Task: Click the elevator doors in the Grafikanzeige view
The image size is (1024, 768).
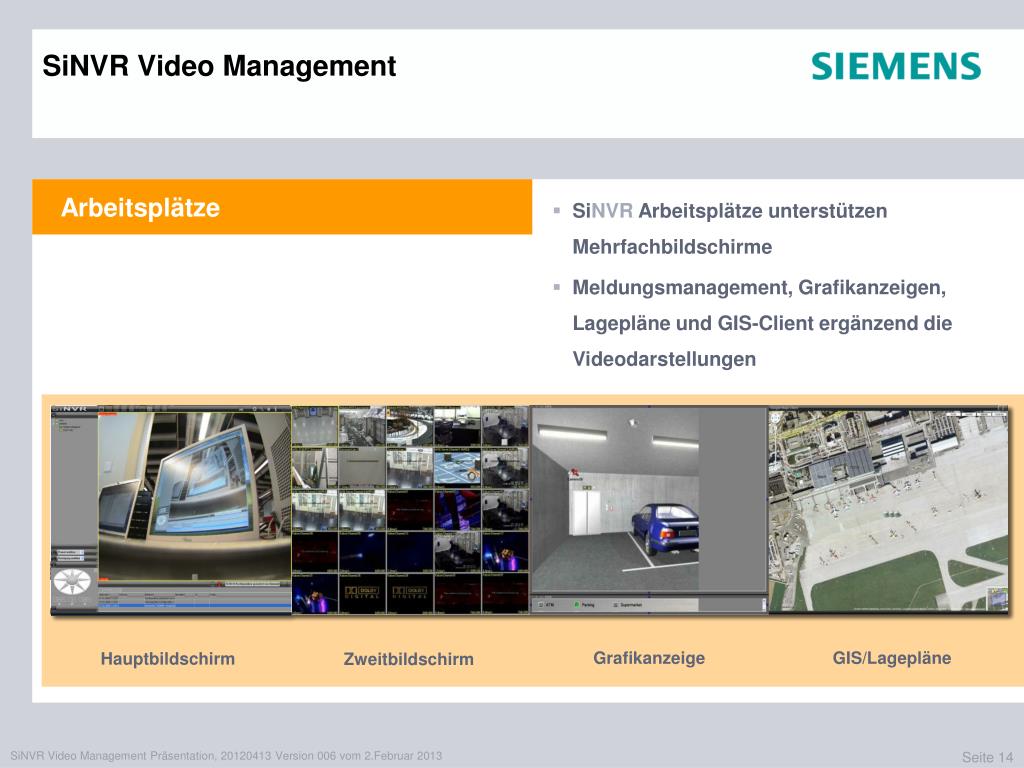Action: coord(585,513)
